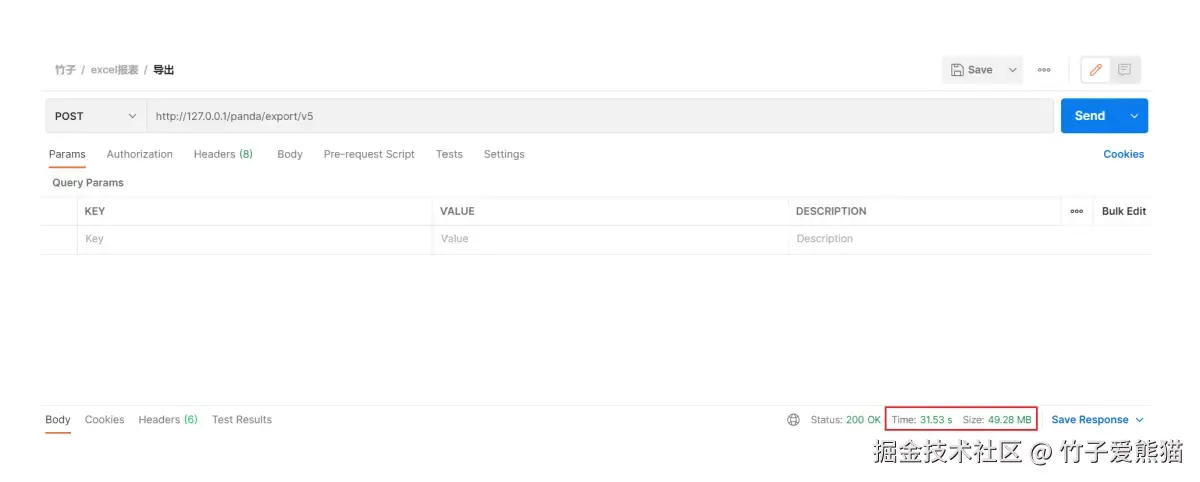Select the Pre-request Script tab

pos(369,154)
